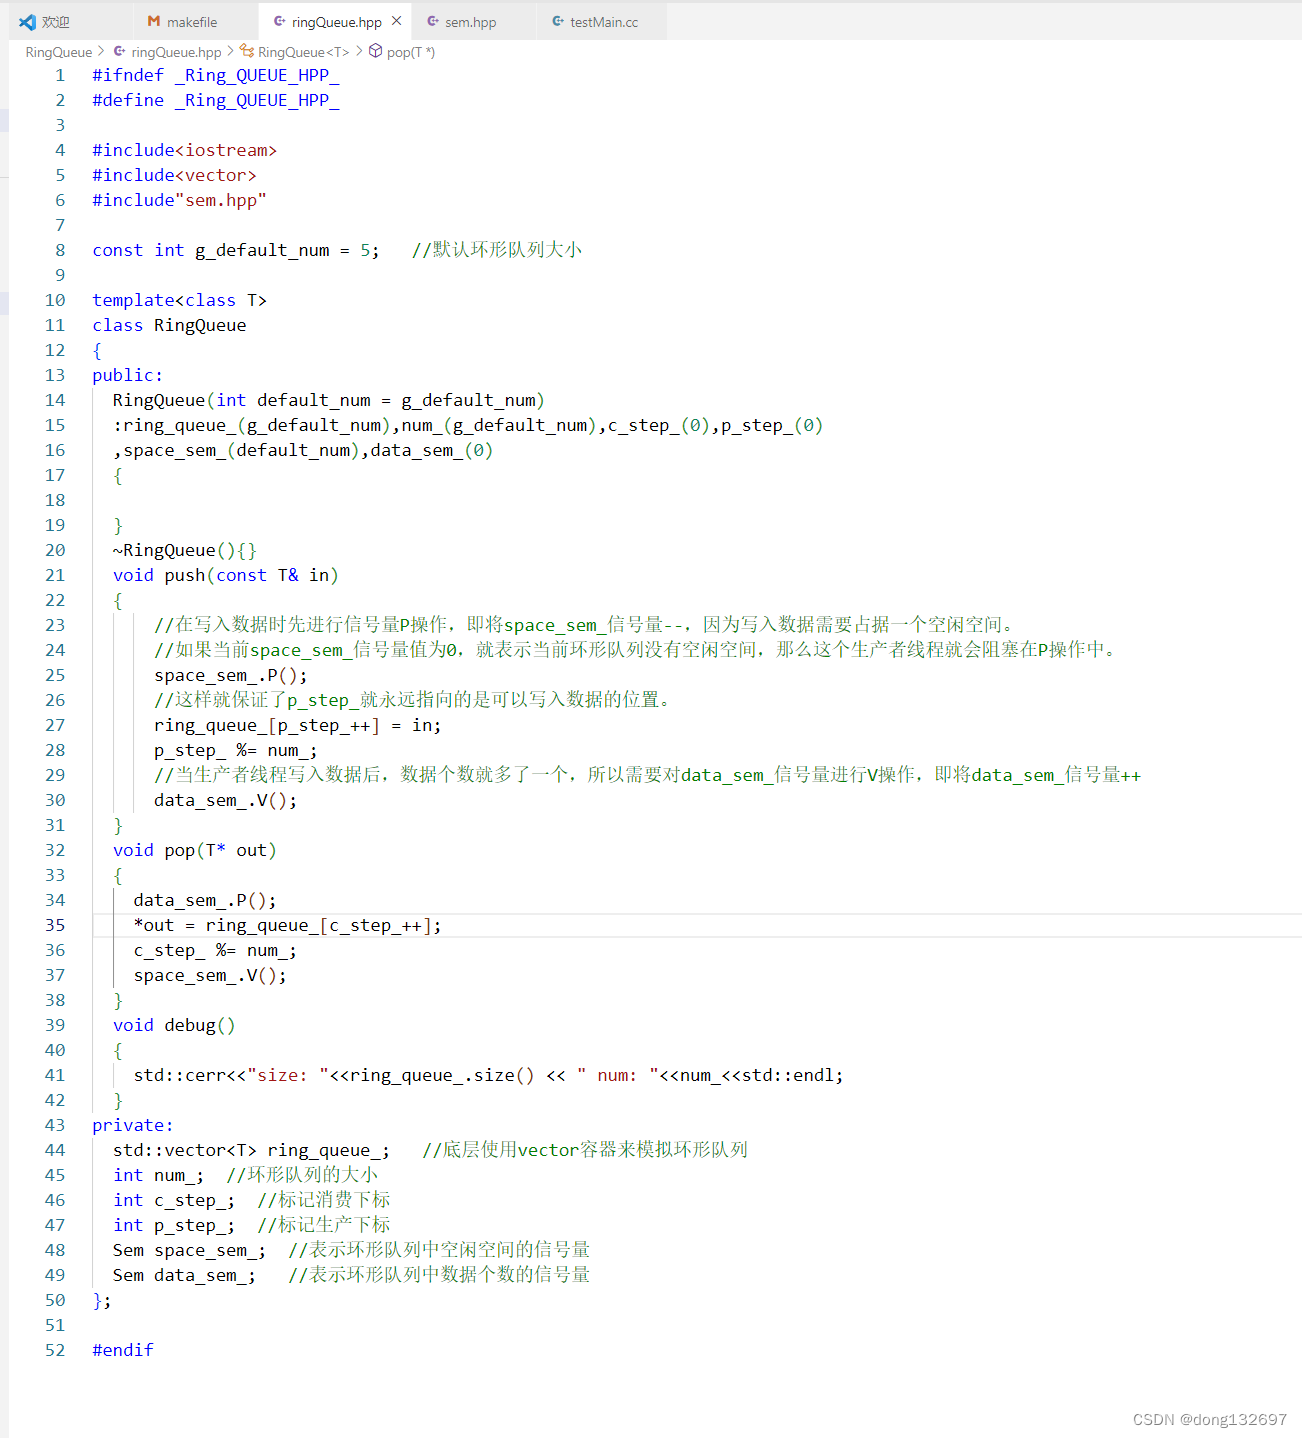Click the 'data_sem_.V();' statement

(x=226, y=800)
